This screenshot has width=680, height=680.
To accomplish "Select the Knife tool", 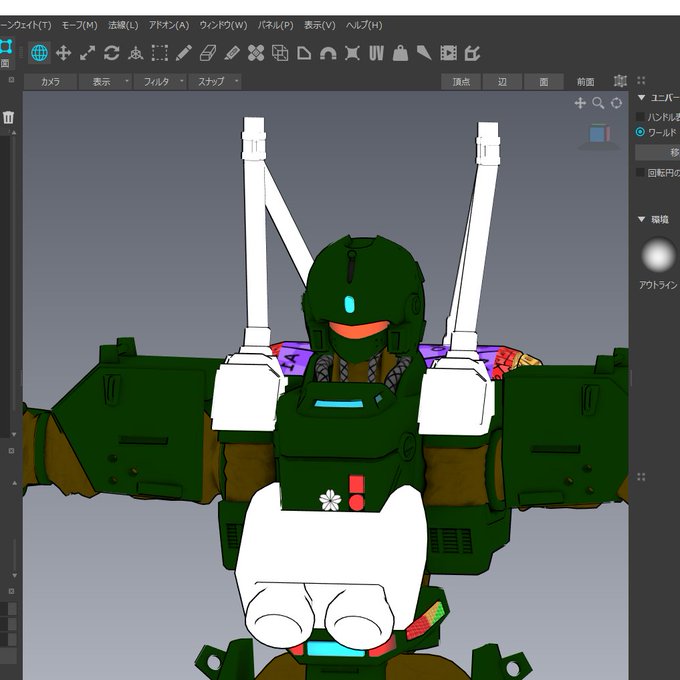I will pyautogui.click(x=424, y=53).
